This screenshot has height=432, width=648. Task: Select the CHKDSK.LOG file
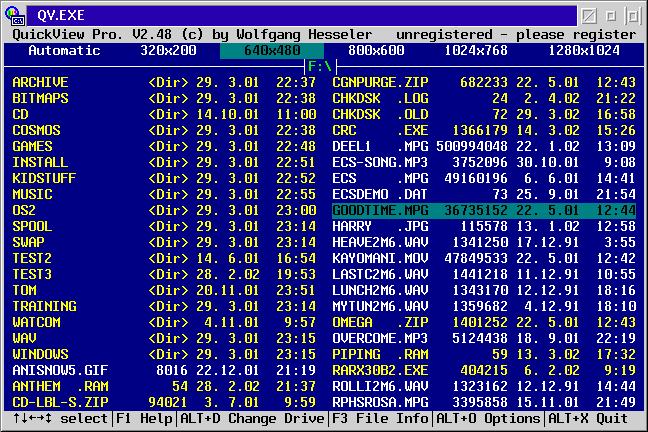(484, 98)
